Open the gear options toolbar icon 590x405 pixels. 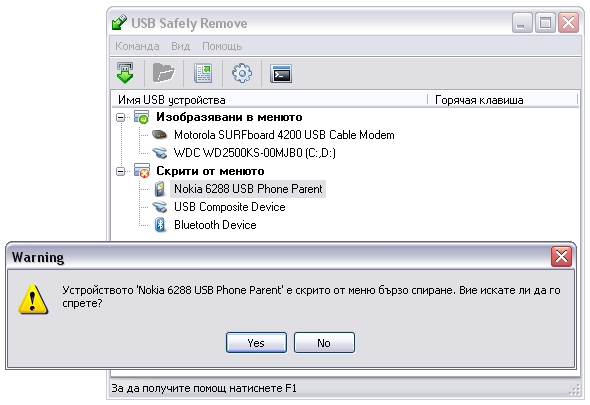(242, 73)
